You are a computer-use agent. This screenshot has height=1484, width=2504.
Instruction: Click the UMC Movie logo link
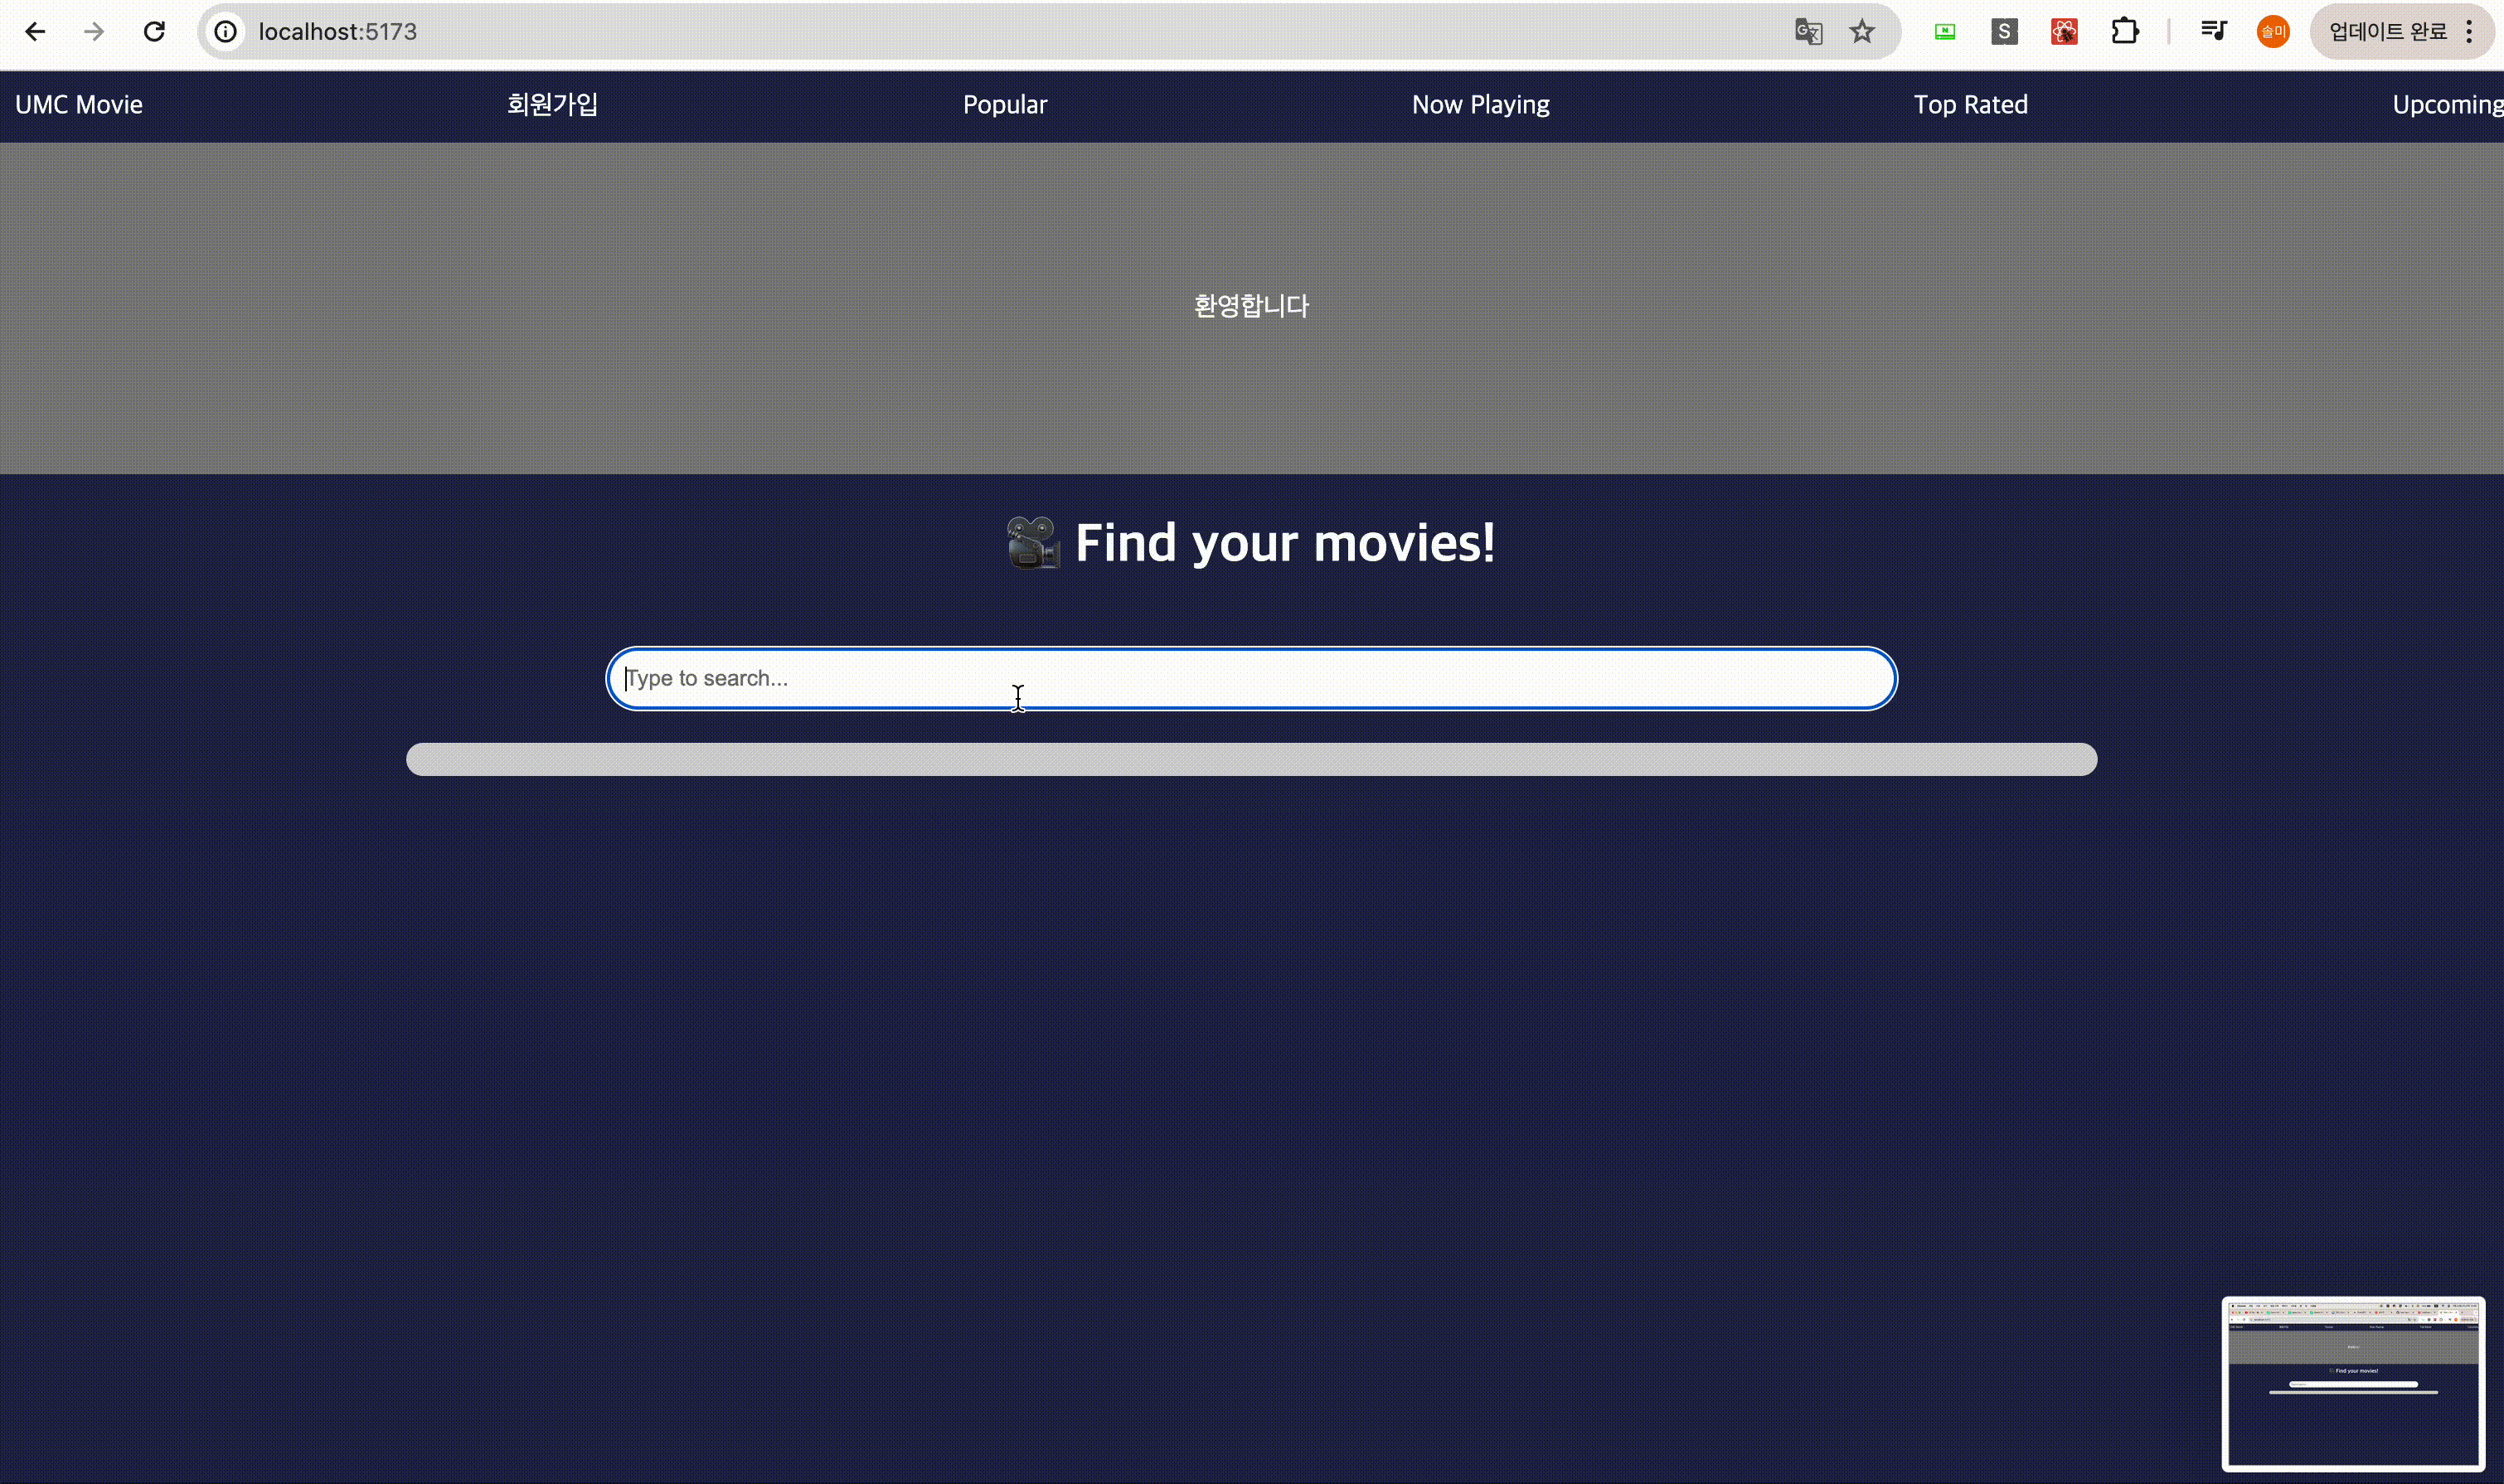point(79,105)
